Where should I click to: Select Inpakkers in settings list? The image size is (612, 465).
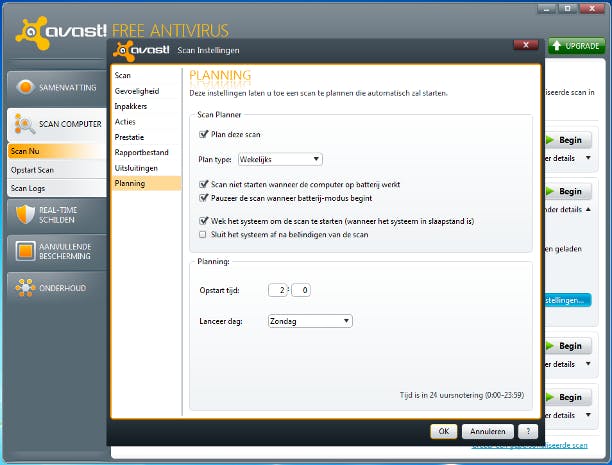[x=146, y=106]
